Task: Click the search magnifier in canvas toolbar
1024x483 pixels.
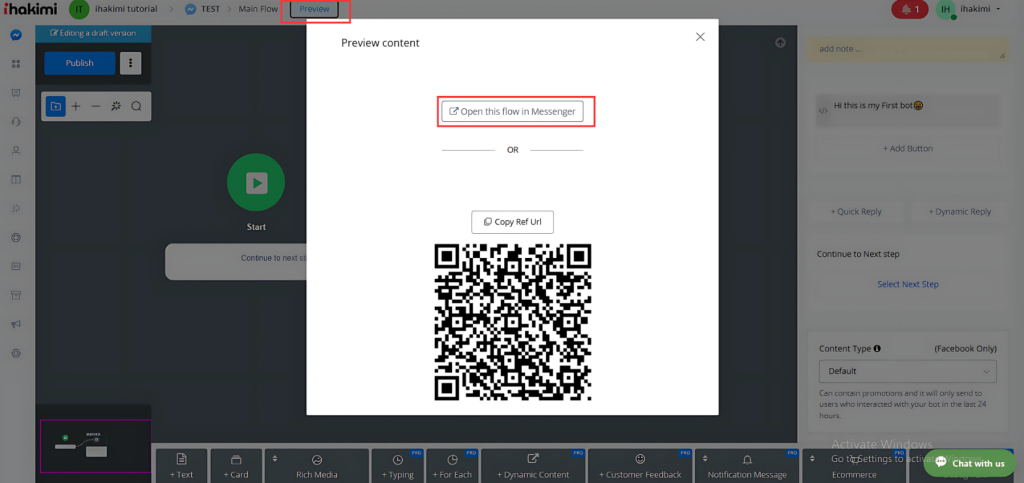Action: coord(136,106)
